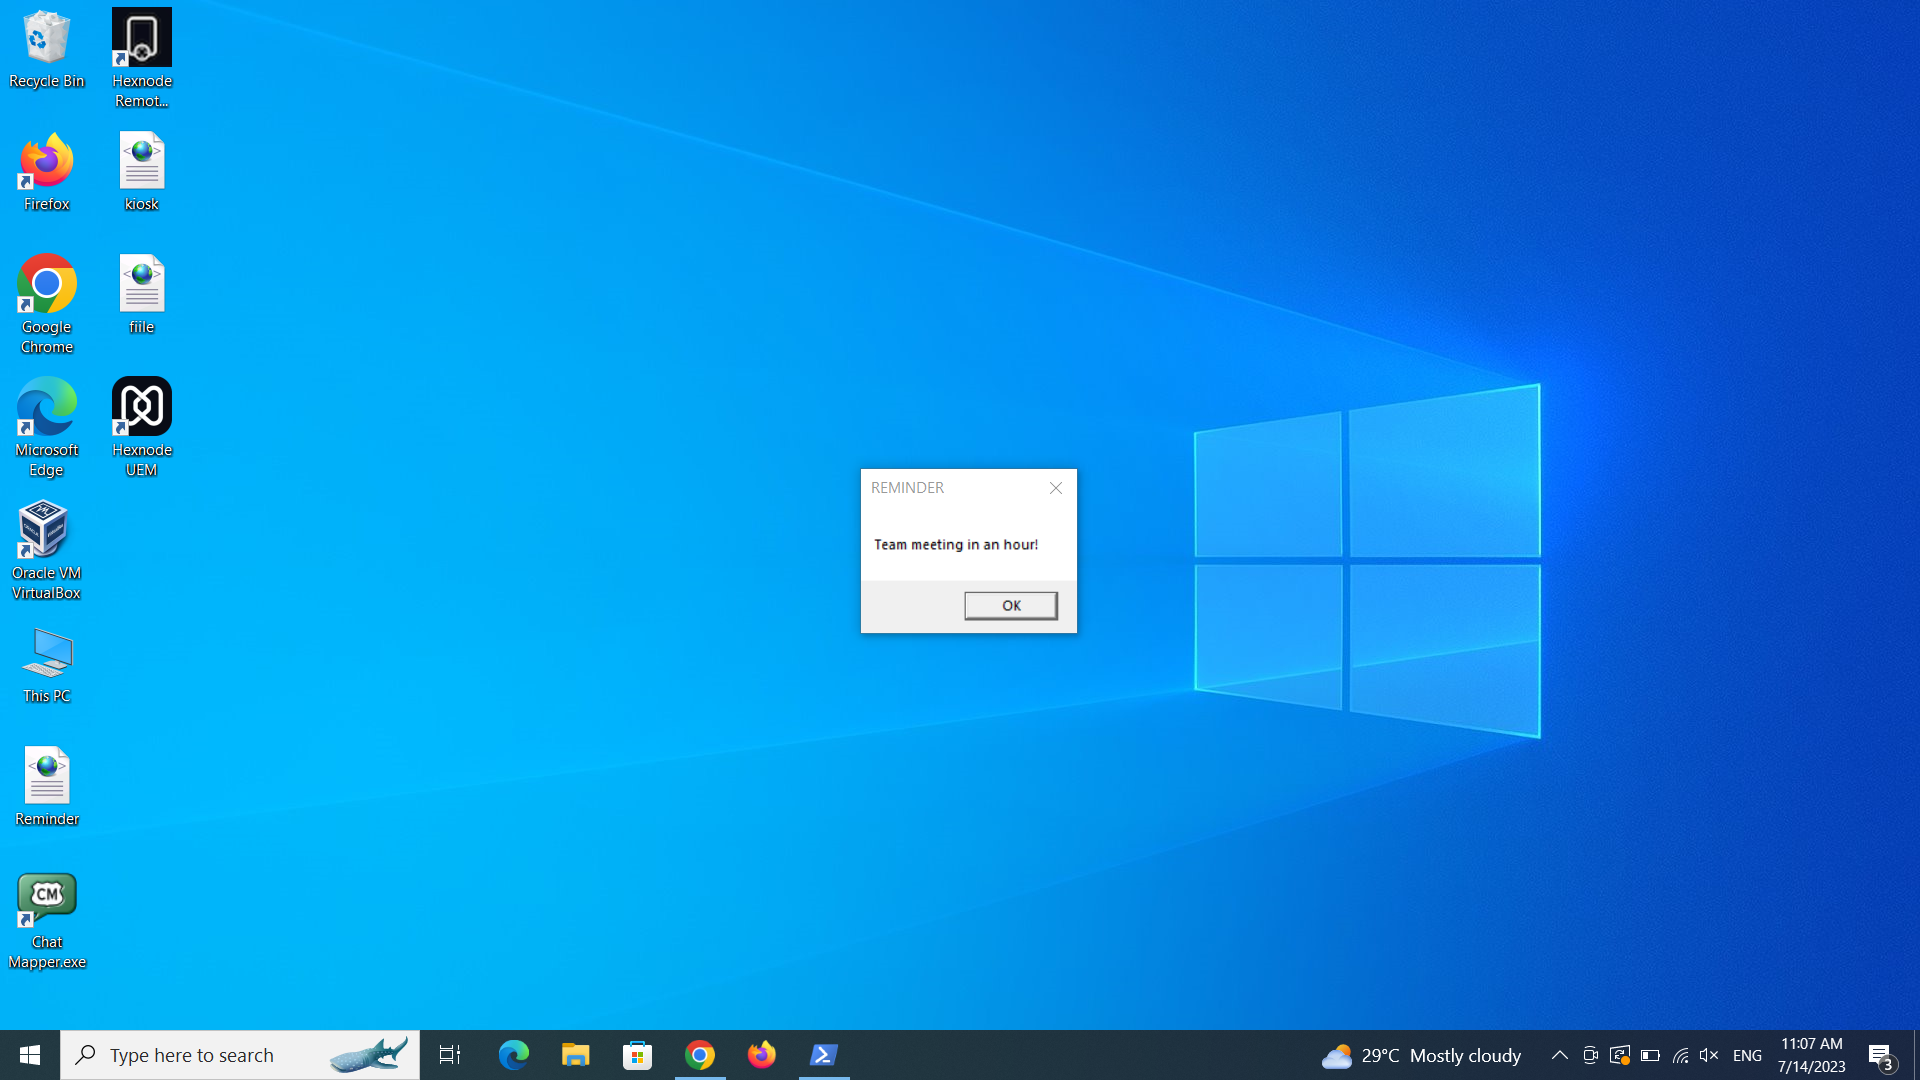Click the taskbar search box
This screenshot has height=1080, width=1920.
240,1055
